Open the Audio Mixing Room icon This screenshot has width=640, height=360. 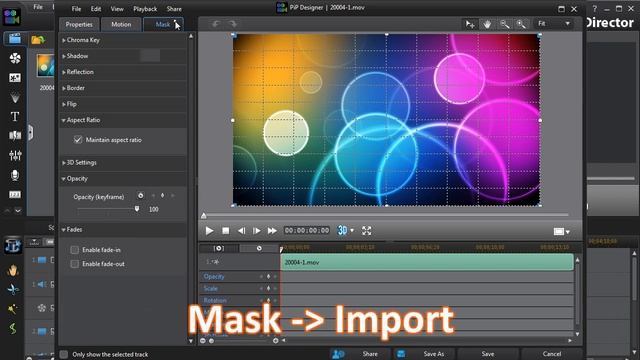coord(15,155)
